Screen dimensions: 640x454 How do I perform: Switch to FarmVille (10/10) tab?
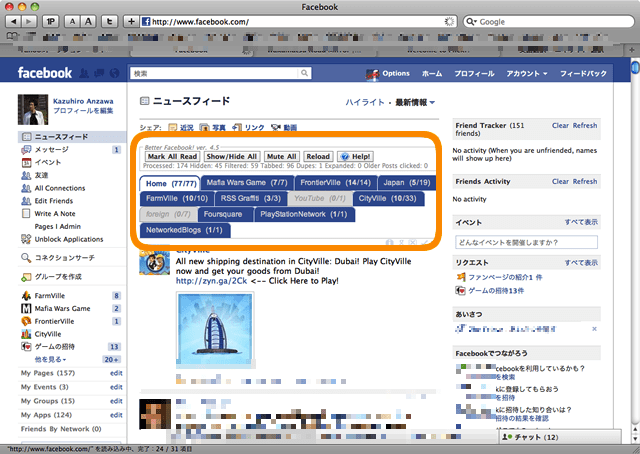tap(177, 198)
